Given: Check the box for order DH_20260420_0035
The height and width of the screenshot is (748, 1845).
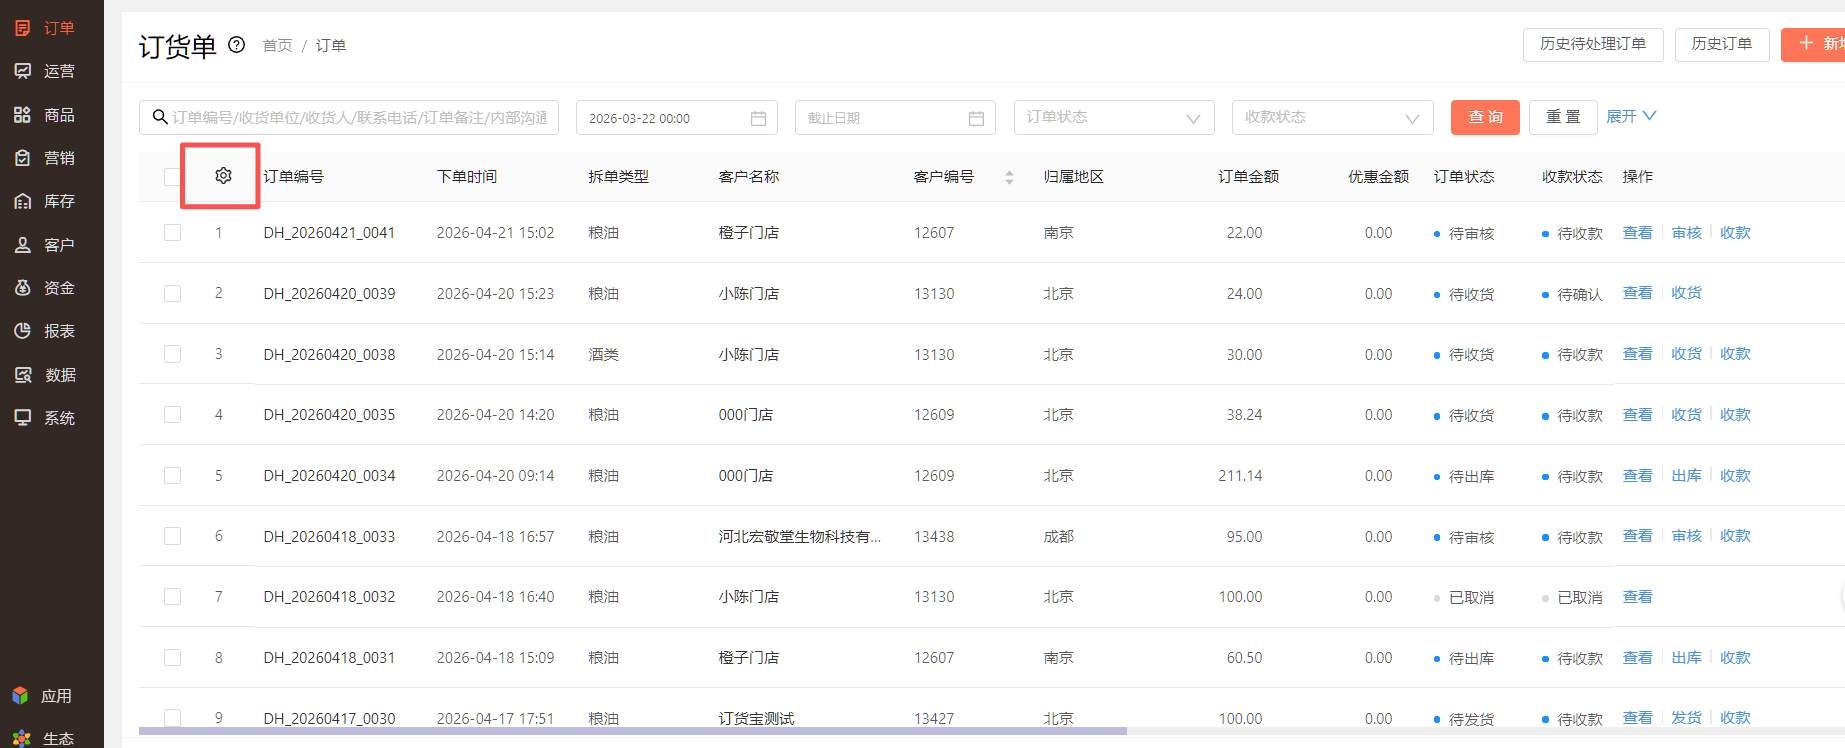Looking at the screenshot, I should tap(172, 414).
